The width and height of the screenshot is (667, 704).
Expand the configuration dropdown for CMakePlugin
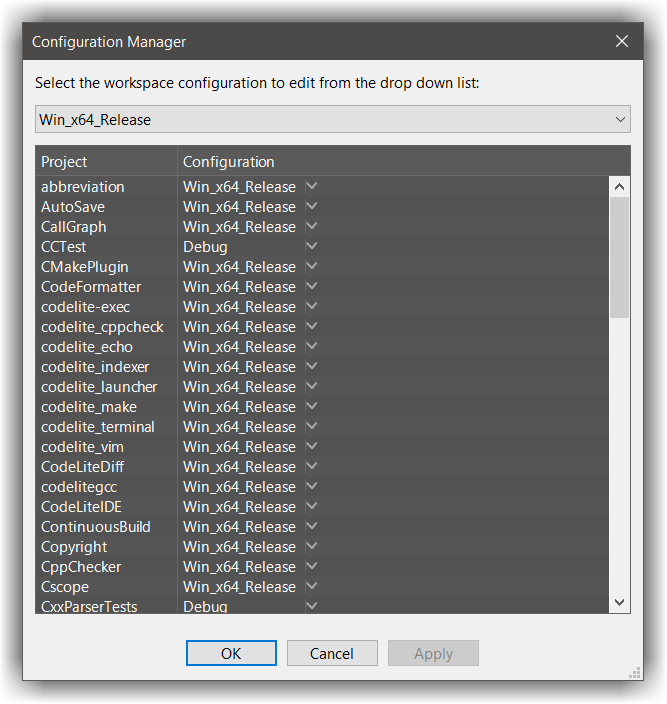[312, 266]
